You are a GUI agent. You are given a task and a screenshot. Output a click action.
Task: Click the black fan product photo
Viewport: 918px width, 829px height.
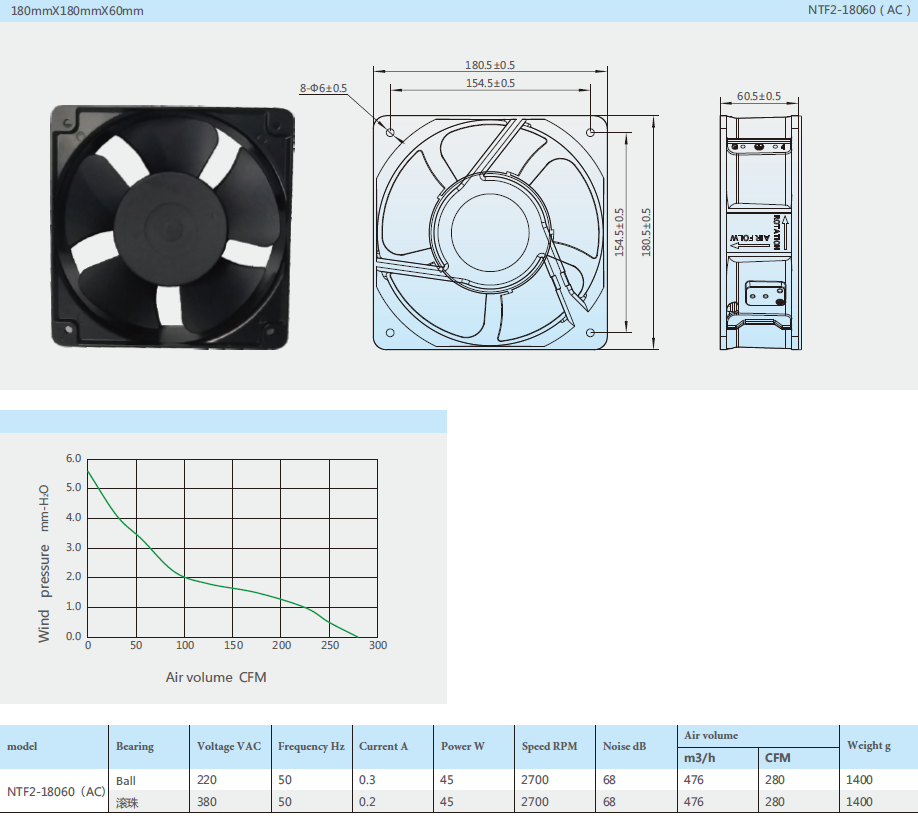[x=173, y=227]
